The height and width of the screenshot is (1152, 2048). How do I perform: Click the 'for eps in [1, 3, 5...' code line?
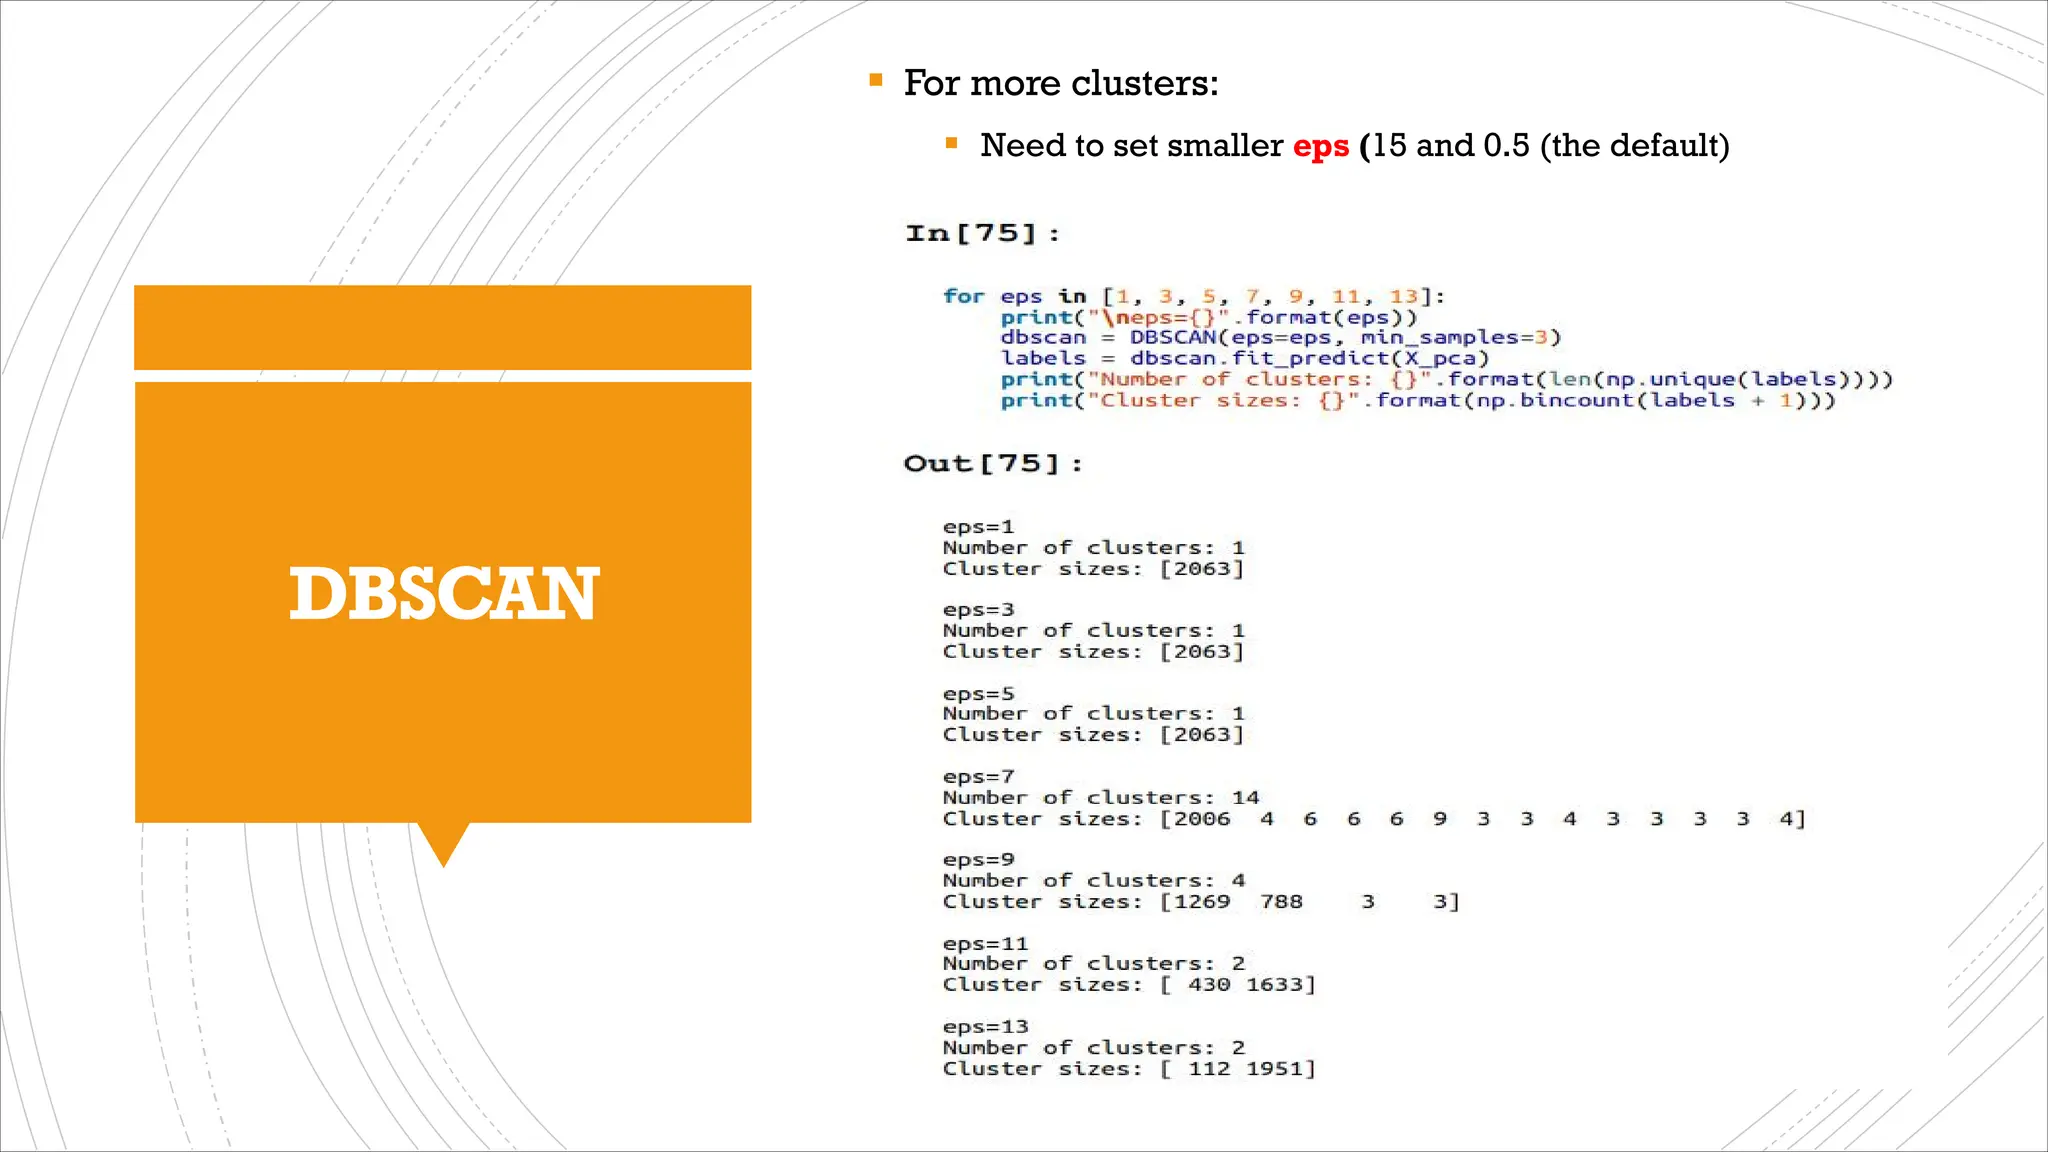[1194, 296]
